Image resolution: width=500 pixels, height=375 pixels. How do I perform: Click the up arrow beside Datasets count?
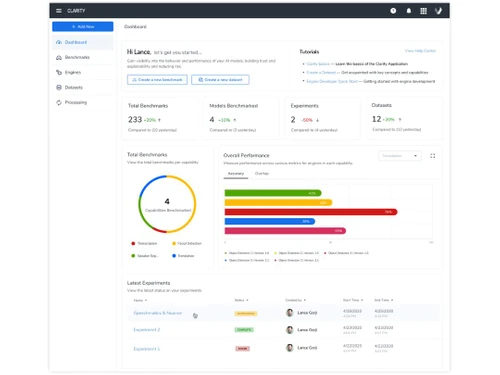(x=400, y=119)
